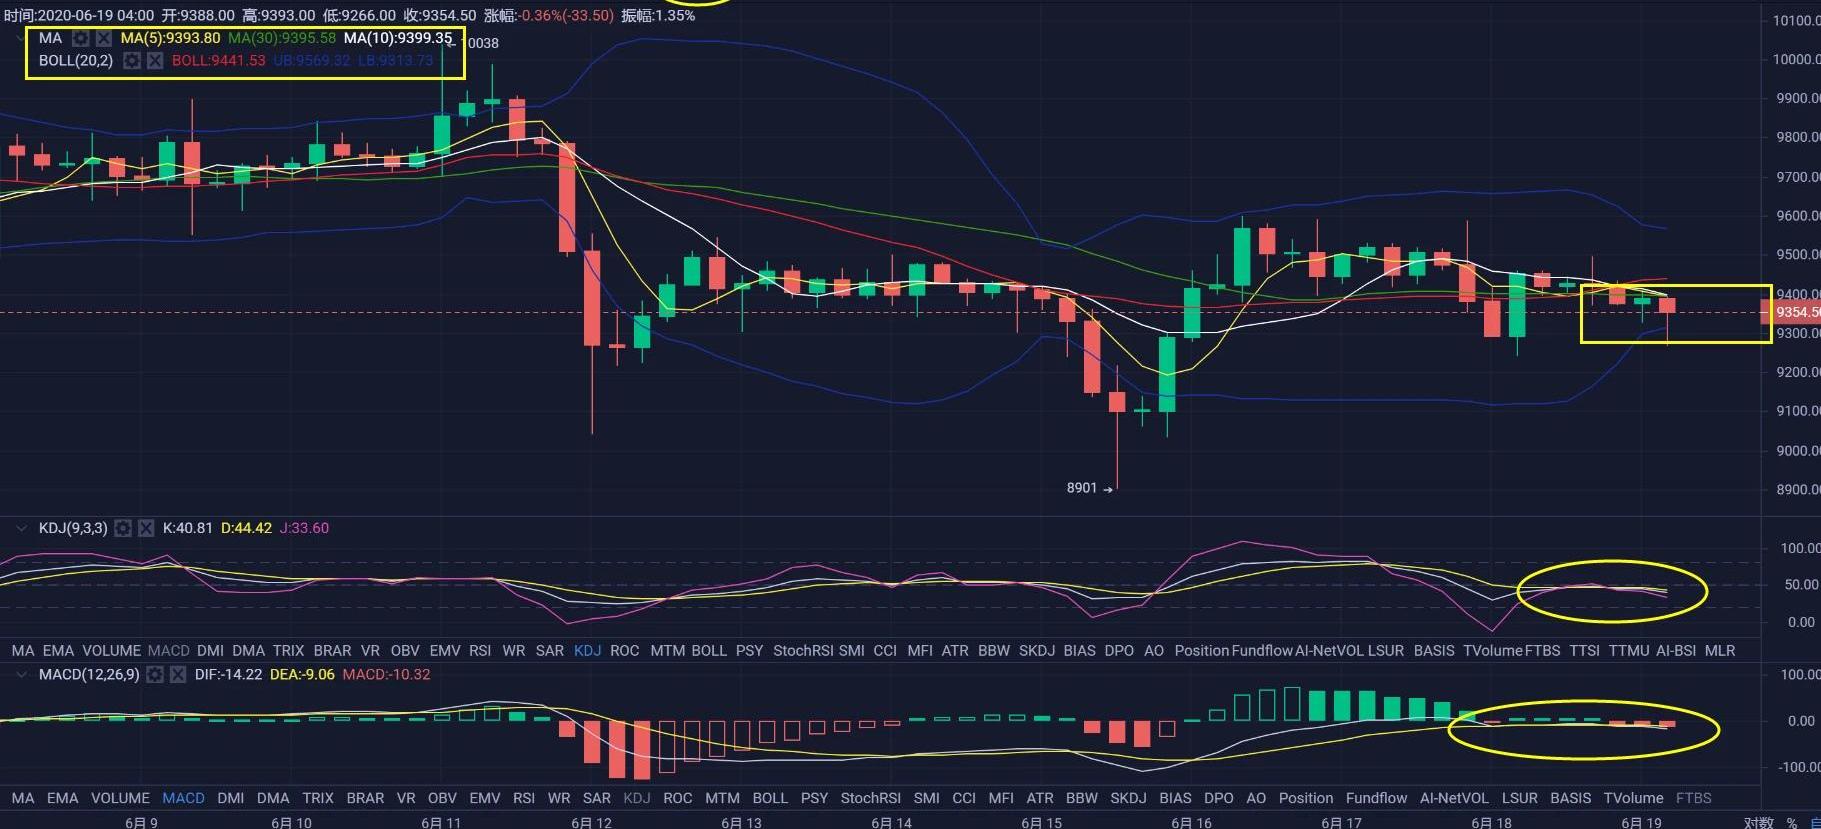This screenshot has width=1821, height=829.
Task: Switch KDJ panel to RSI indicator
Action: point(480,651)
